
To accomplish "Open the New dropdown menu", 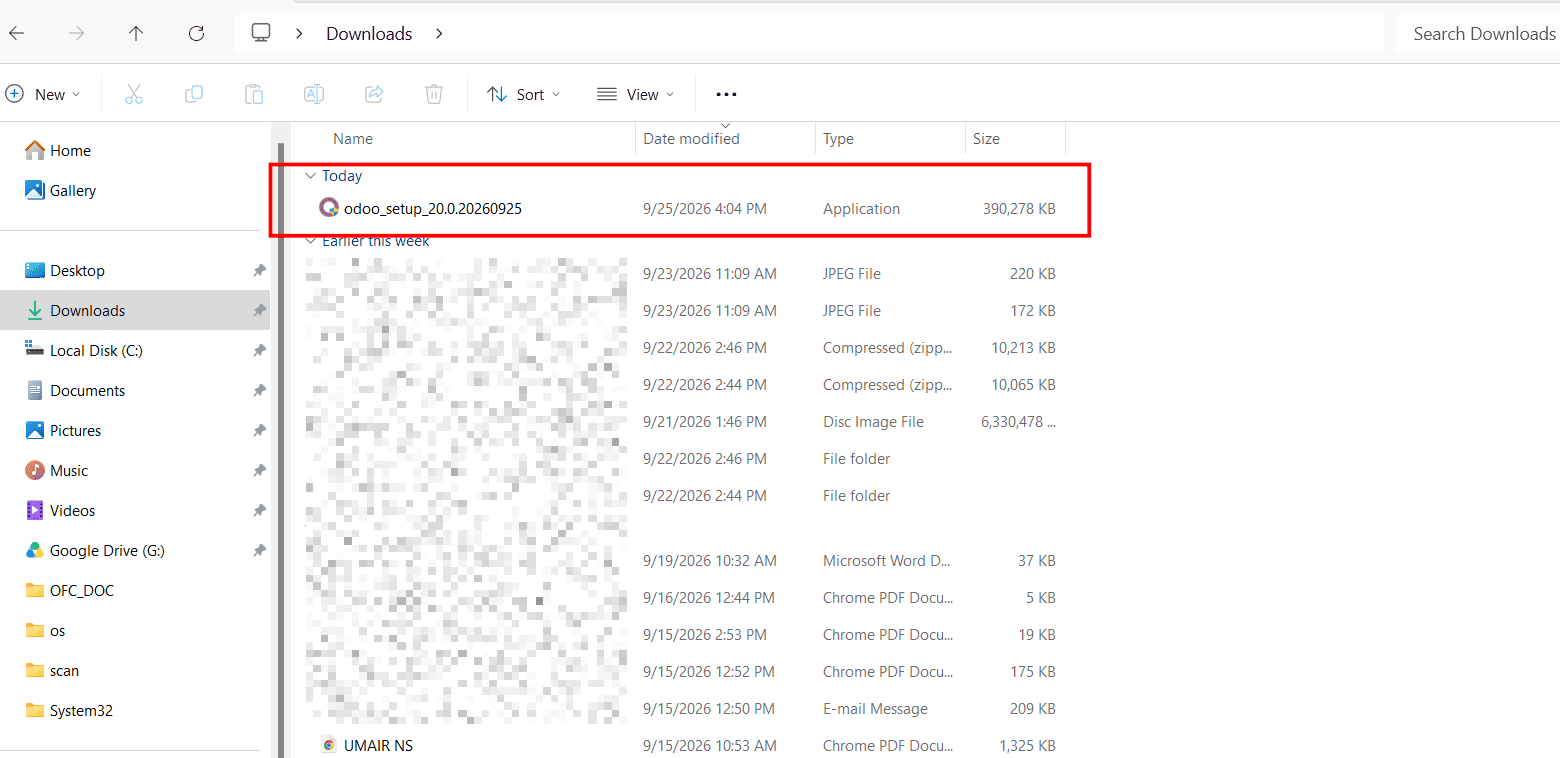I will coord(43,94).
